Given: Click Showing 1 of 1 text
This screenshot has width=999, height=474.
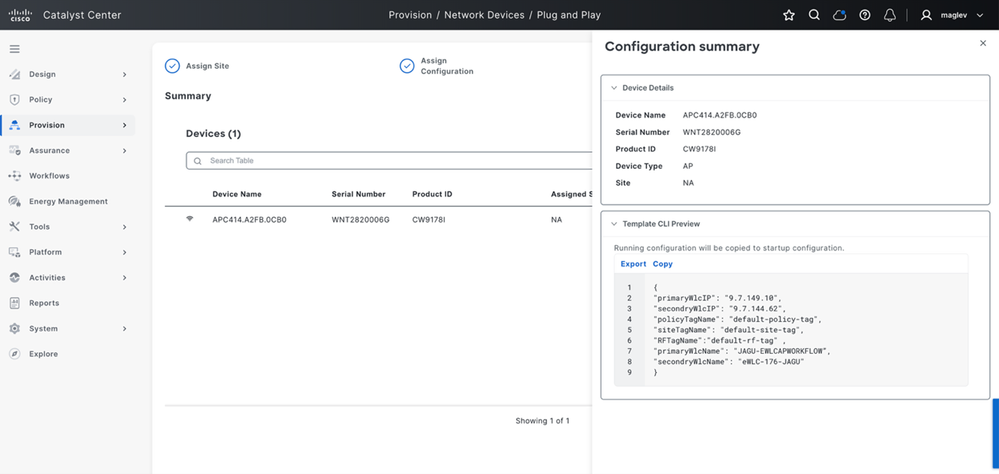Looking at the screenshot, I should coord(542,421).
